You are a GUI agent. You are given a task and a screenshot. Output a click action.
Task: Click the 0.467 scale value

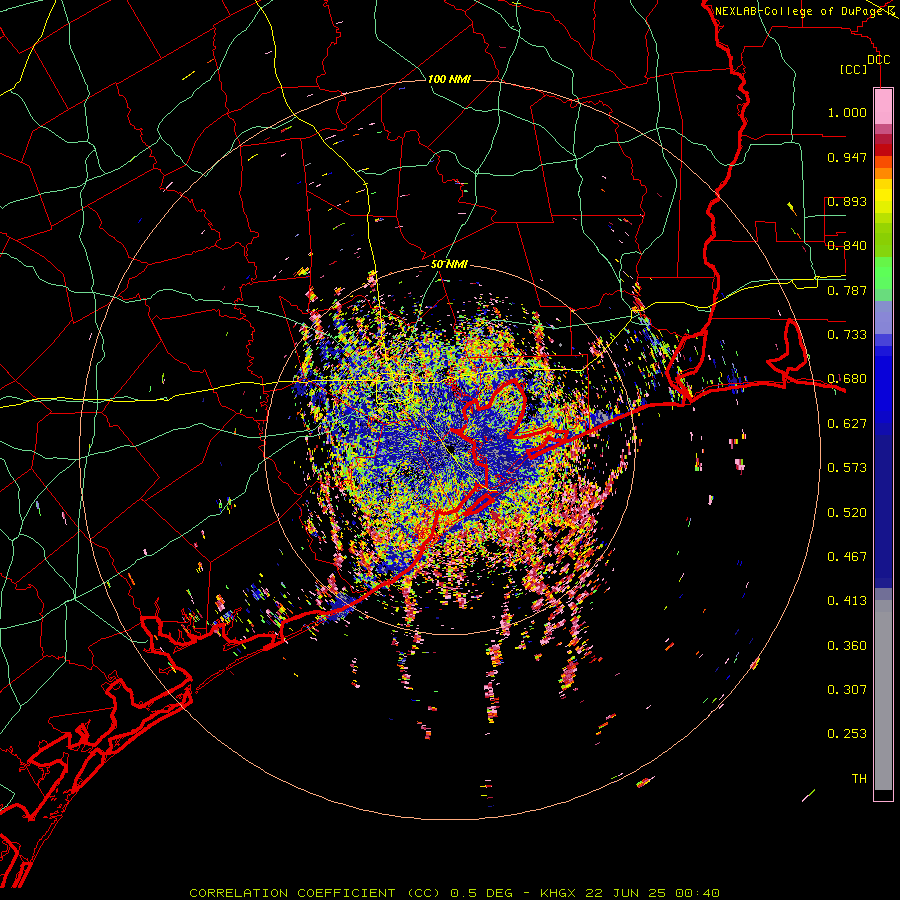(x=847, y=557)
